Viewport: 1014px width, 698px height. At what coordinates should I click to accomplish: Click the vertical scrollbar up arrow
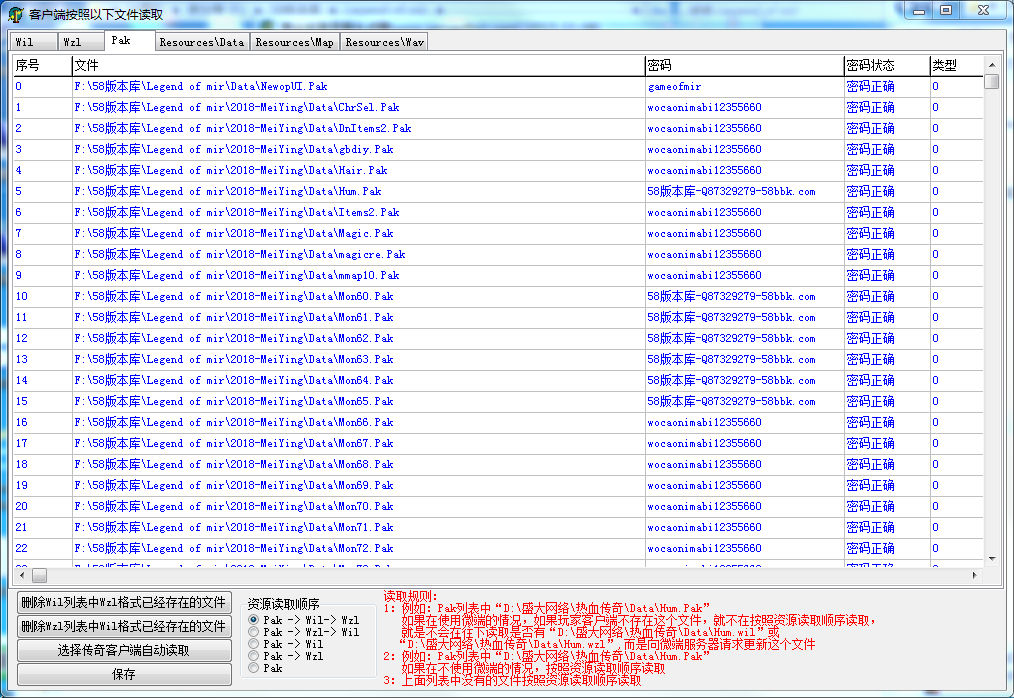[x=991, y=65]
